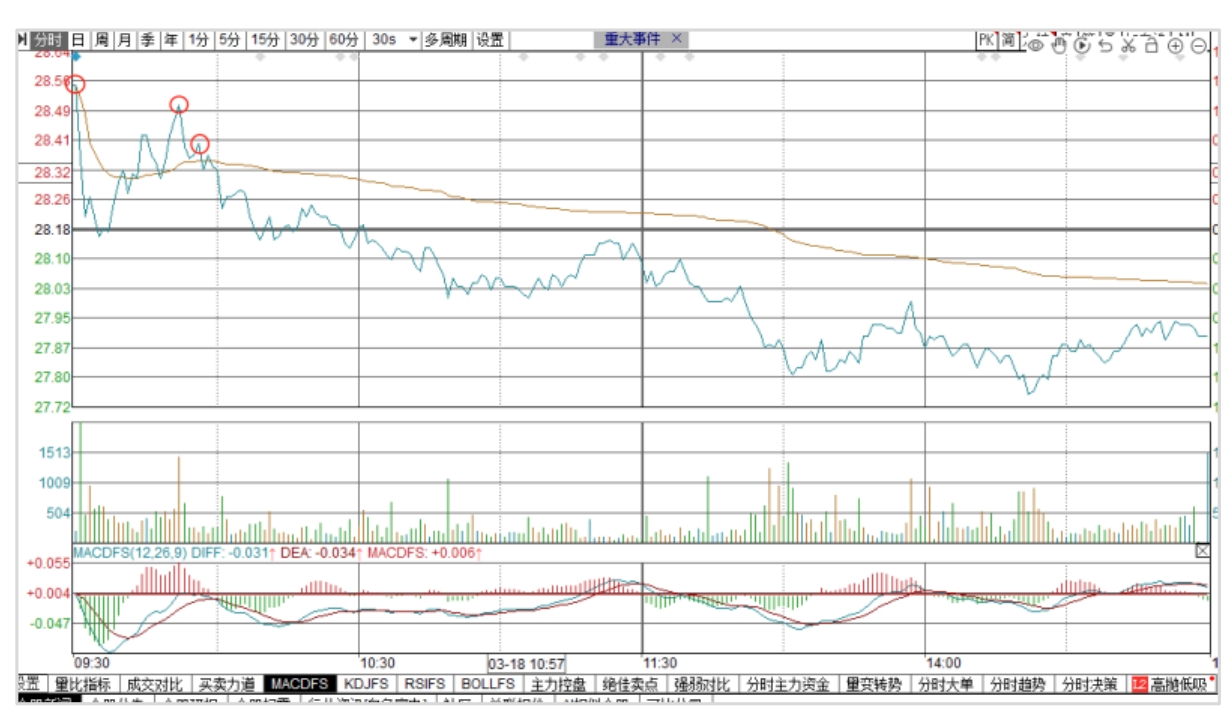Toggle the eye visibility icon
The height and width of the screenshot is (712, 1232).
[x=1037, y=45]
